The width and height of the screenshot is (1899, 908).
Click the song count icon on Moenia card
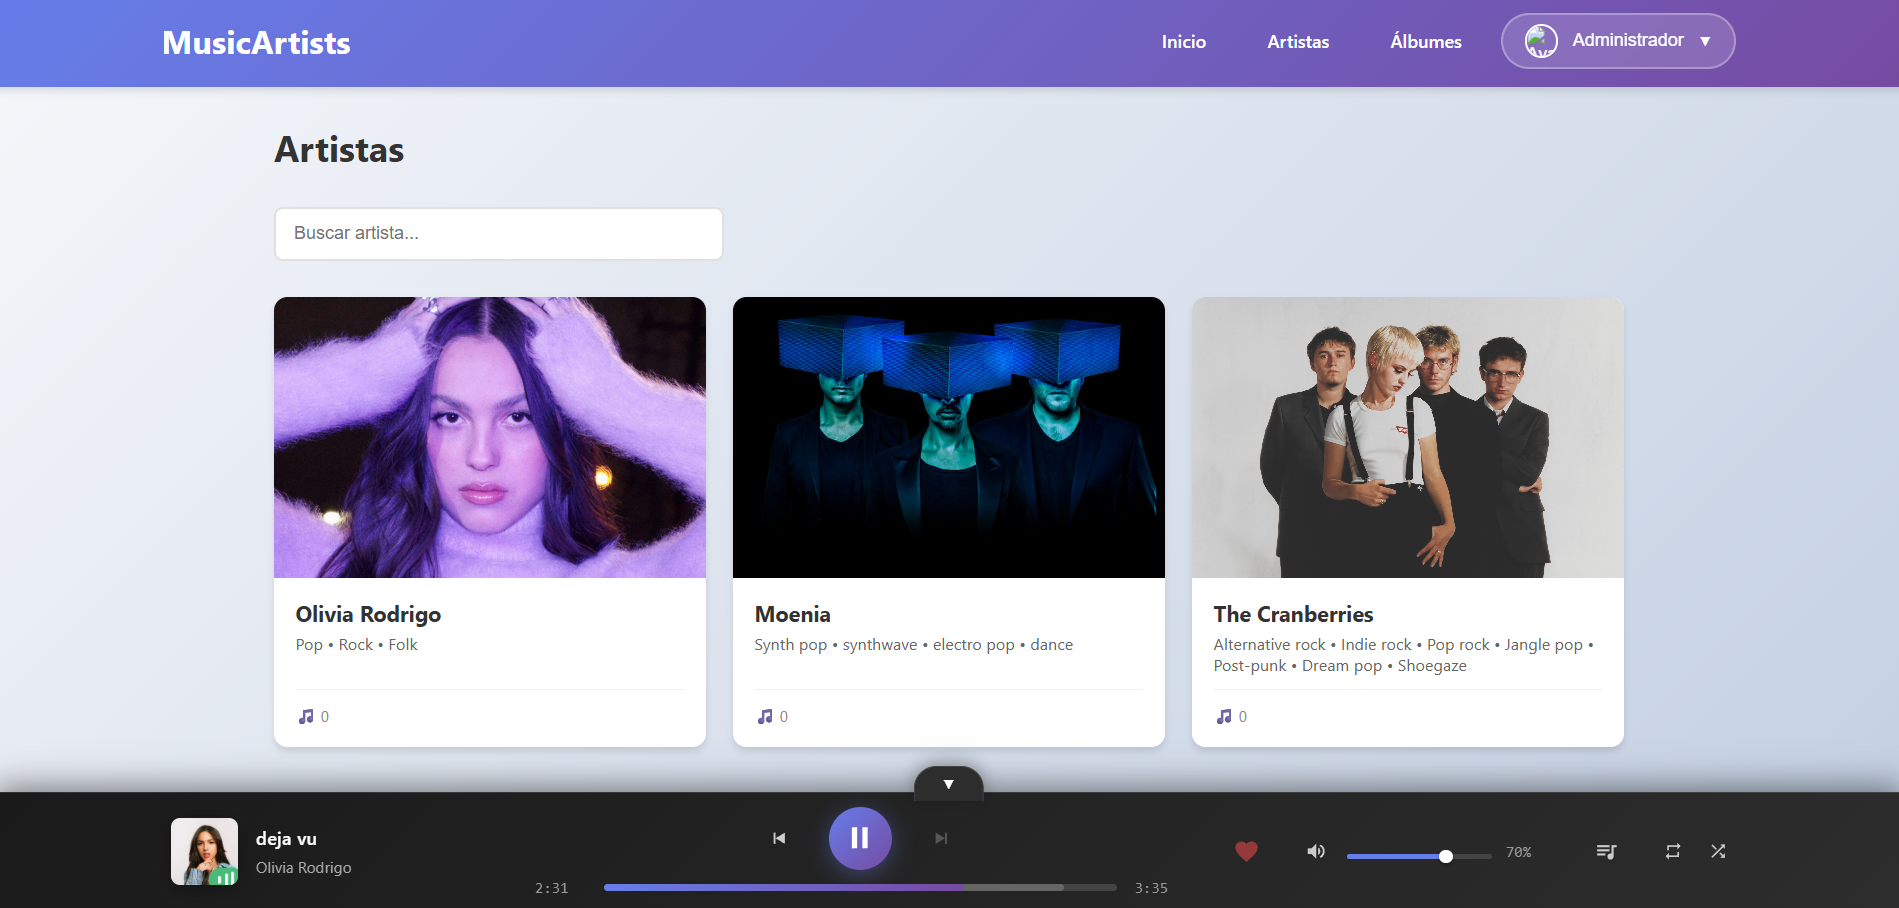click(x=765, y=717)
